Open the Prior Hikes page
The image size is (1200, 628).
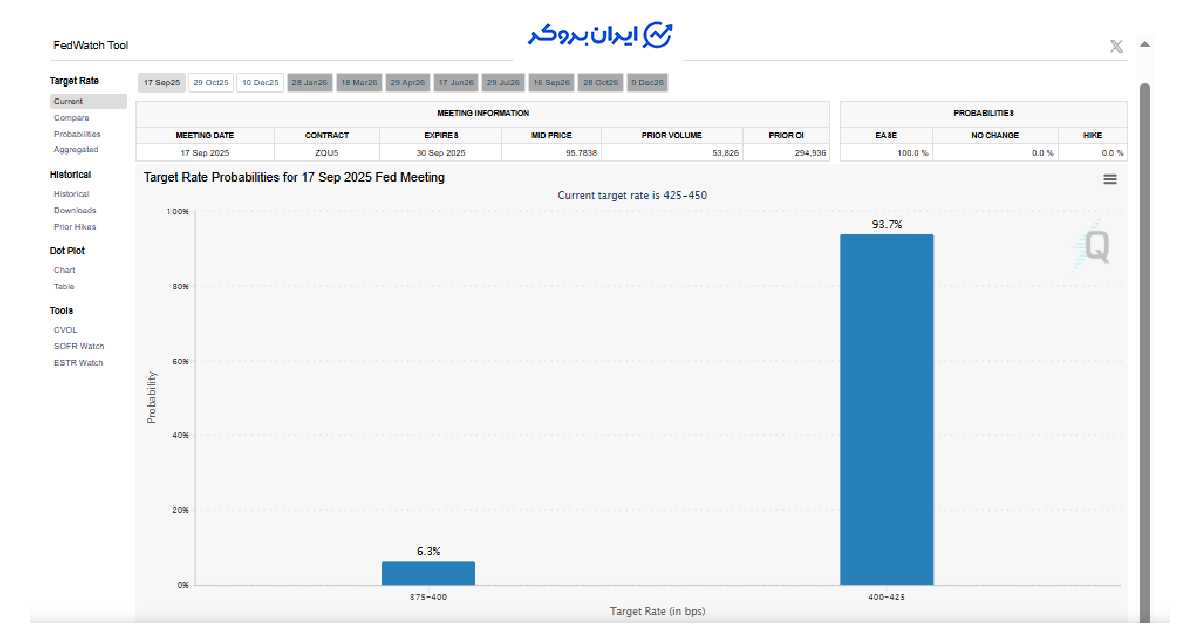point(75,227)
